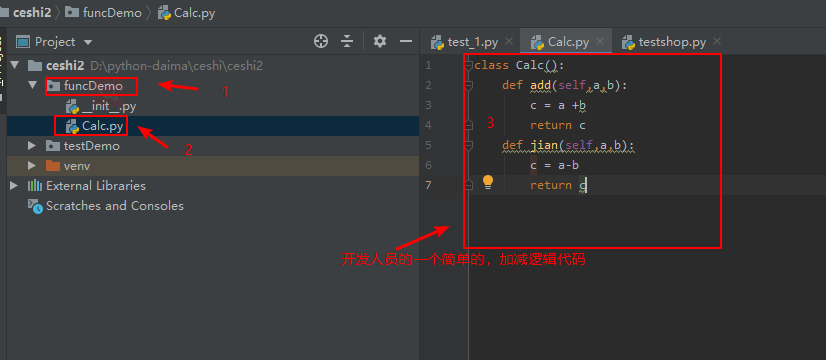Switch to the testshop.py tab
Screen dimensions: 826x360
tap(672, 42)
